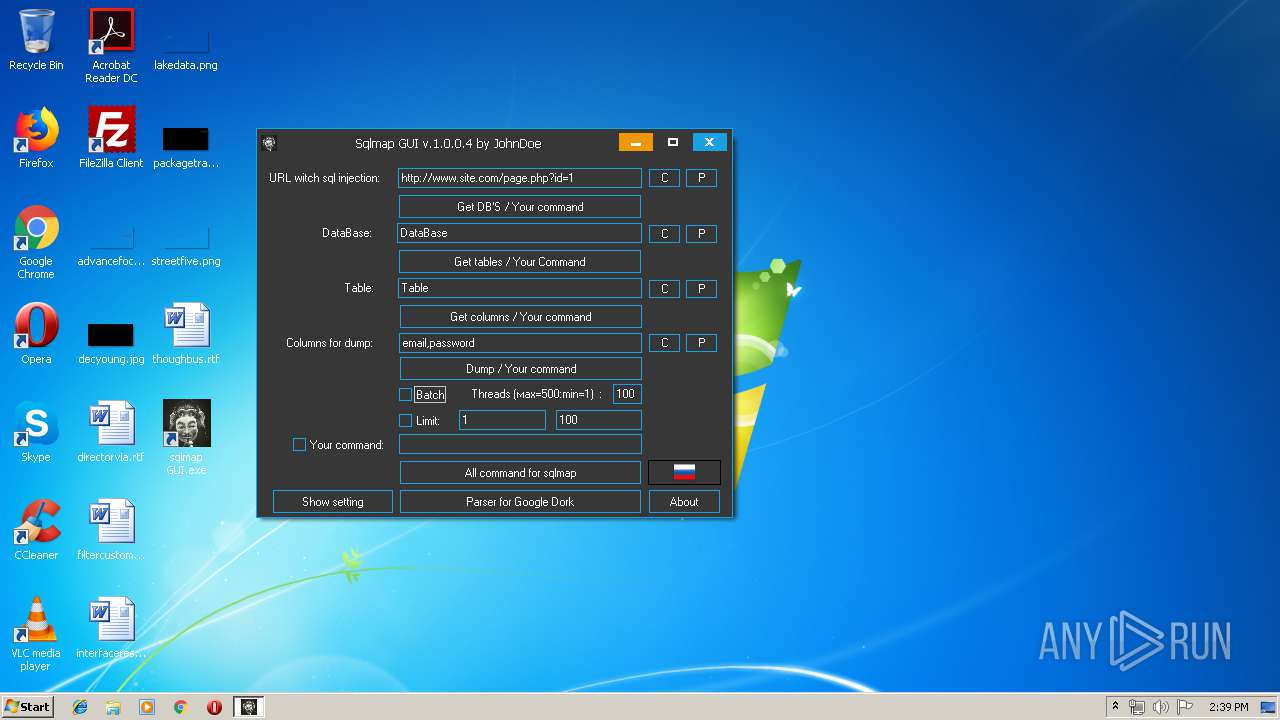
Task: Click C button beside Table field
Action: point(665,289)
